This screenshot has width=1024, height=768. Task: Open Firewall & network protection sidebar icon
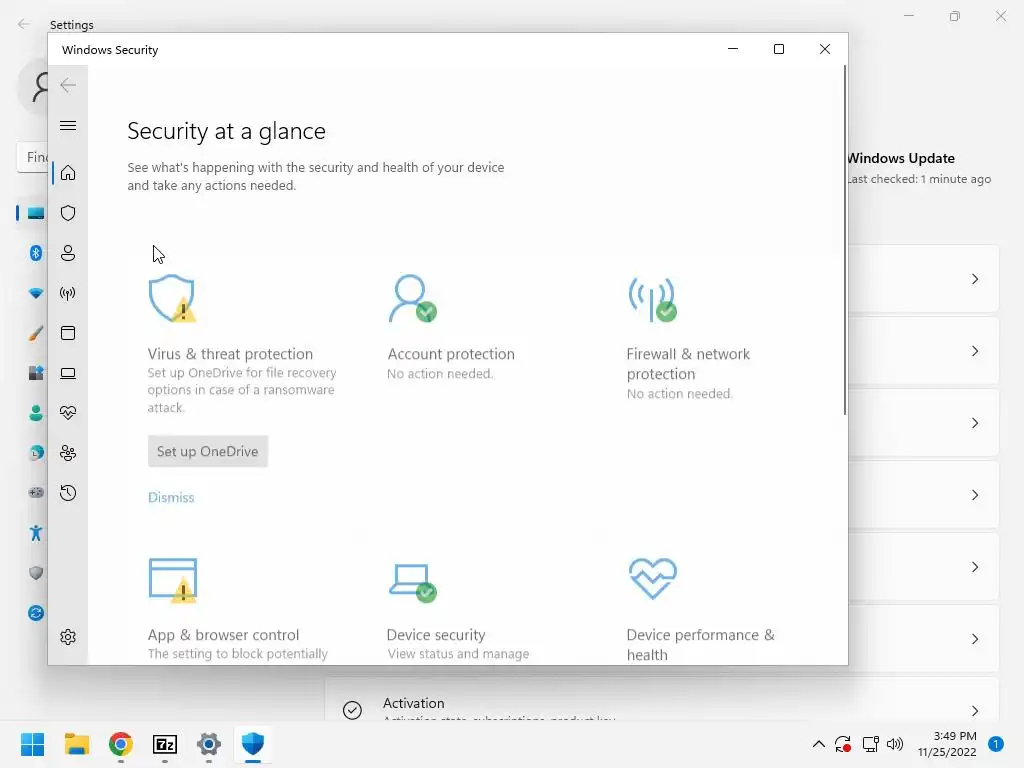pos(68,293)
